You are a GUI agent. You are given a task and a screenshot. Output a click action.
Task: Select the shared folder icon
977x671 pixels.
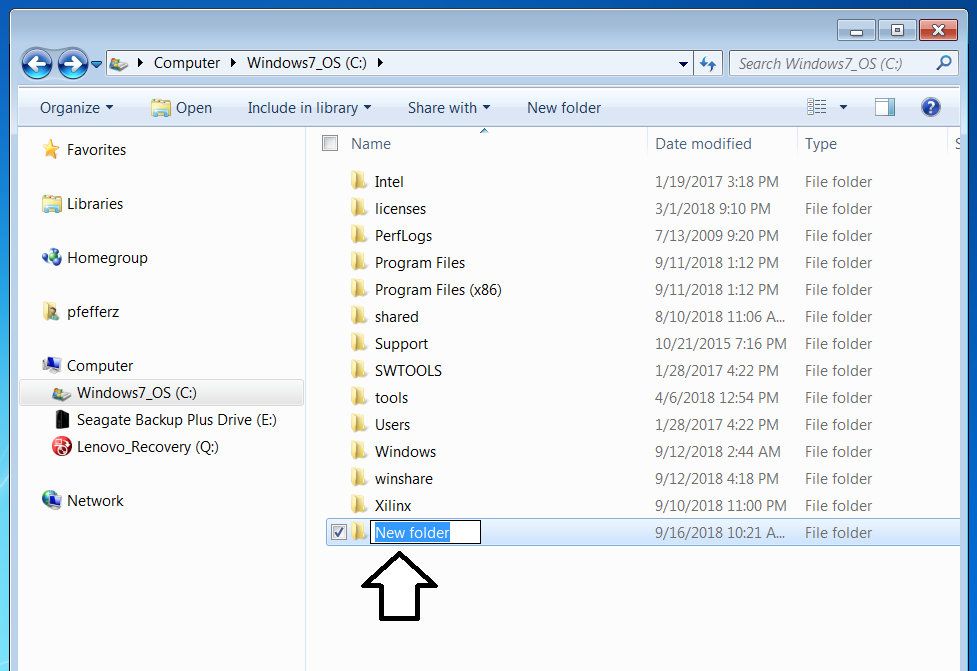tap(359, 316)
